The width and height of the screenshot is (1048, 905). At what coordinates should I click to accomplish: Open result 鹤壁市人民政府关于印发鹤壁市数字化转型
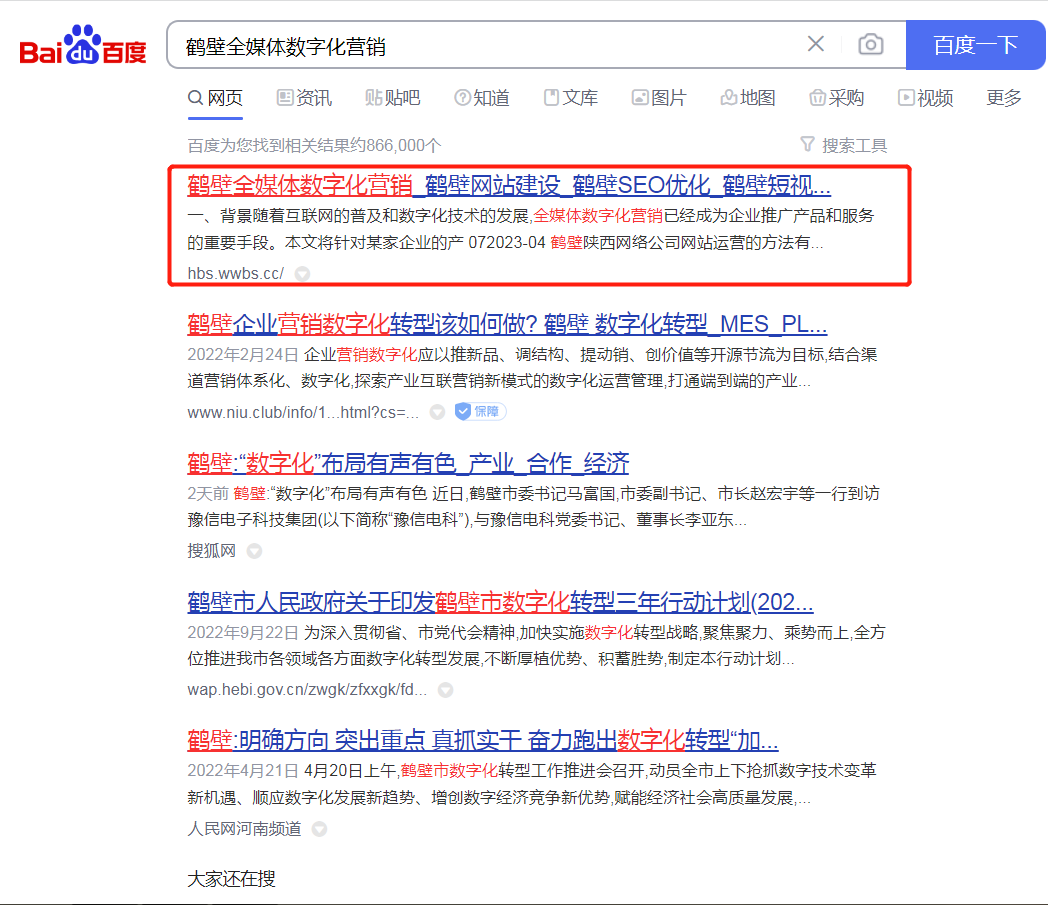click(500, 602)
